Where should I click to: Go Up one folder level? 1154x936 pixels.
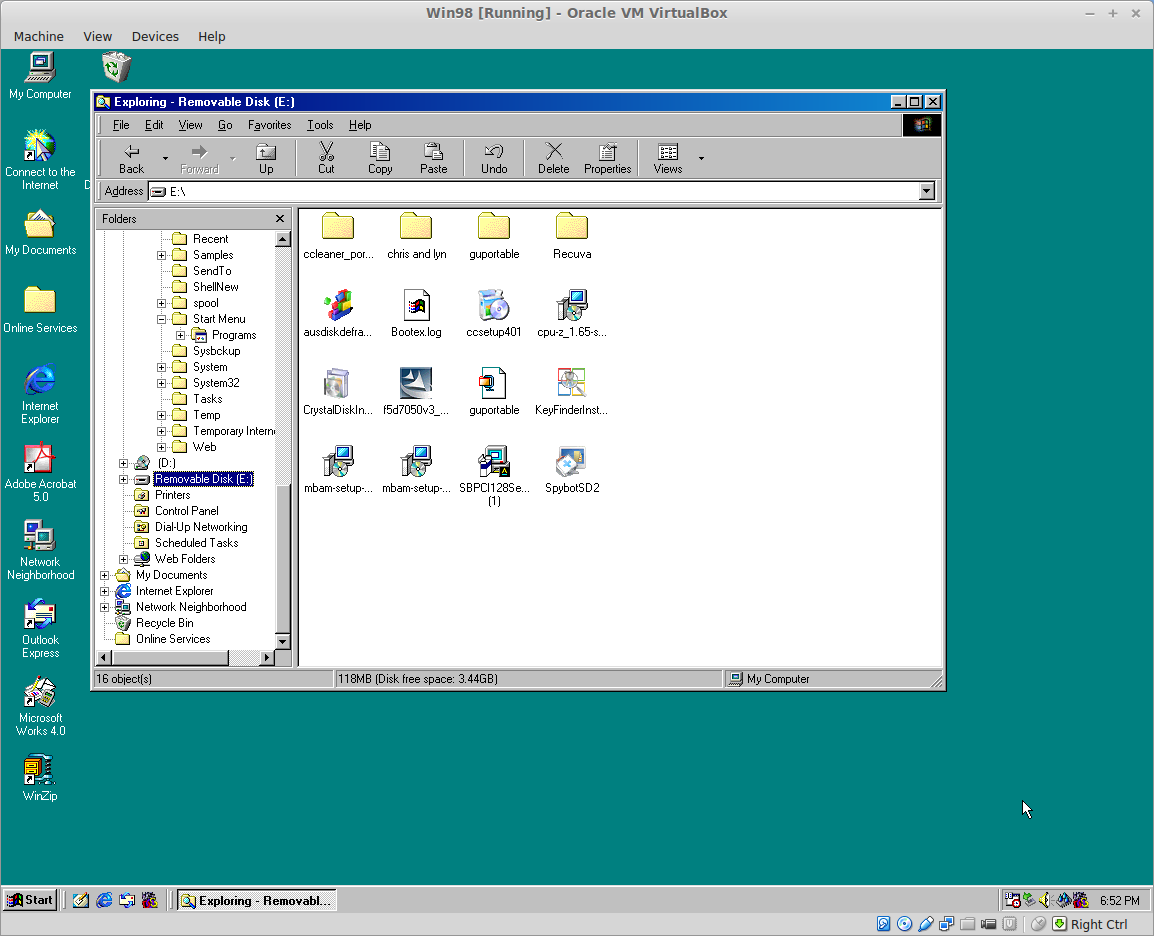(266, 159)
